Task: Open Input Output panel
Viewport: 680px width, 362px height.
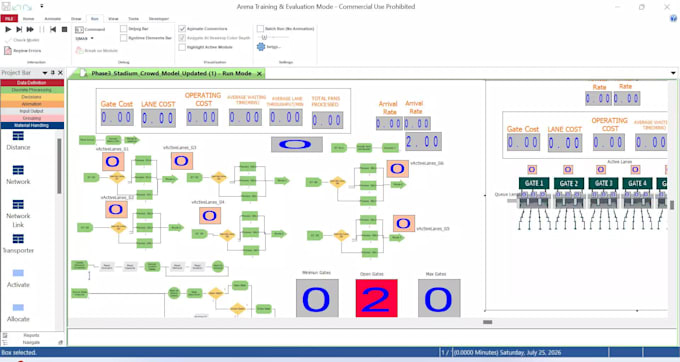Action: (x=32, y=111)
